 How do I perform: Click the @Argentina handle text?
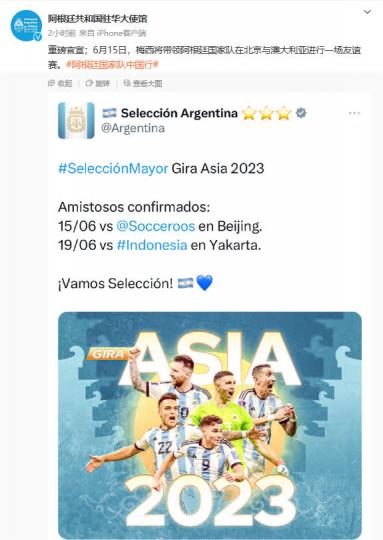click(133, 128)
